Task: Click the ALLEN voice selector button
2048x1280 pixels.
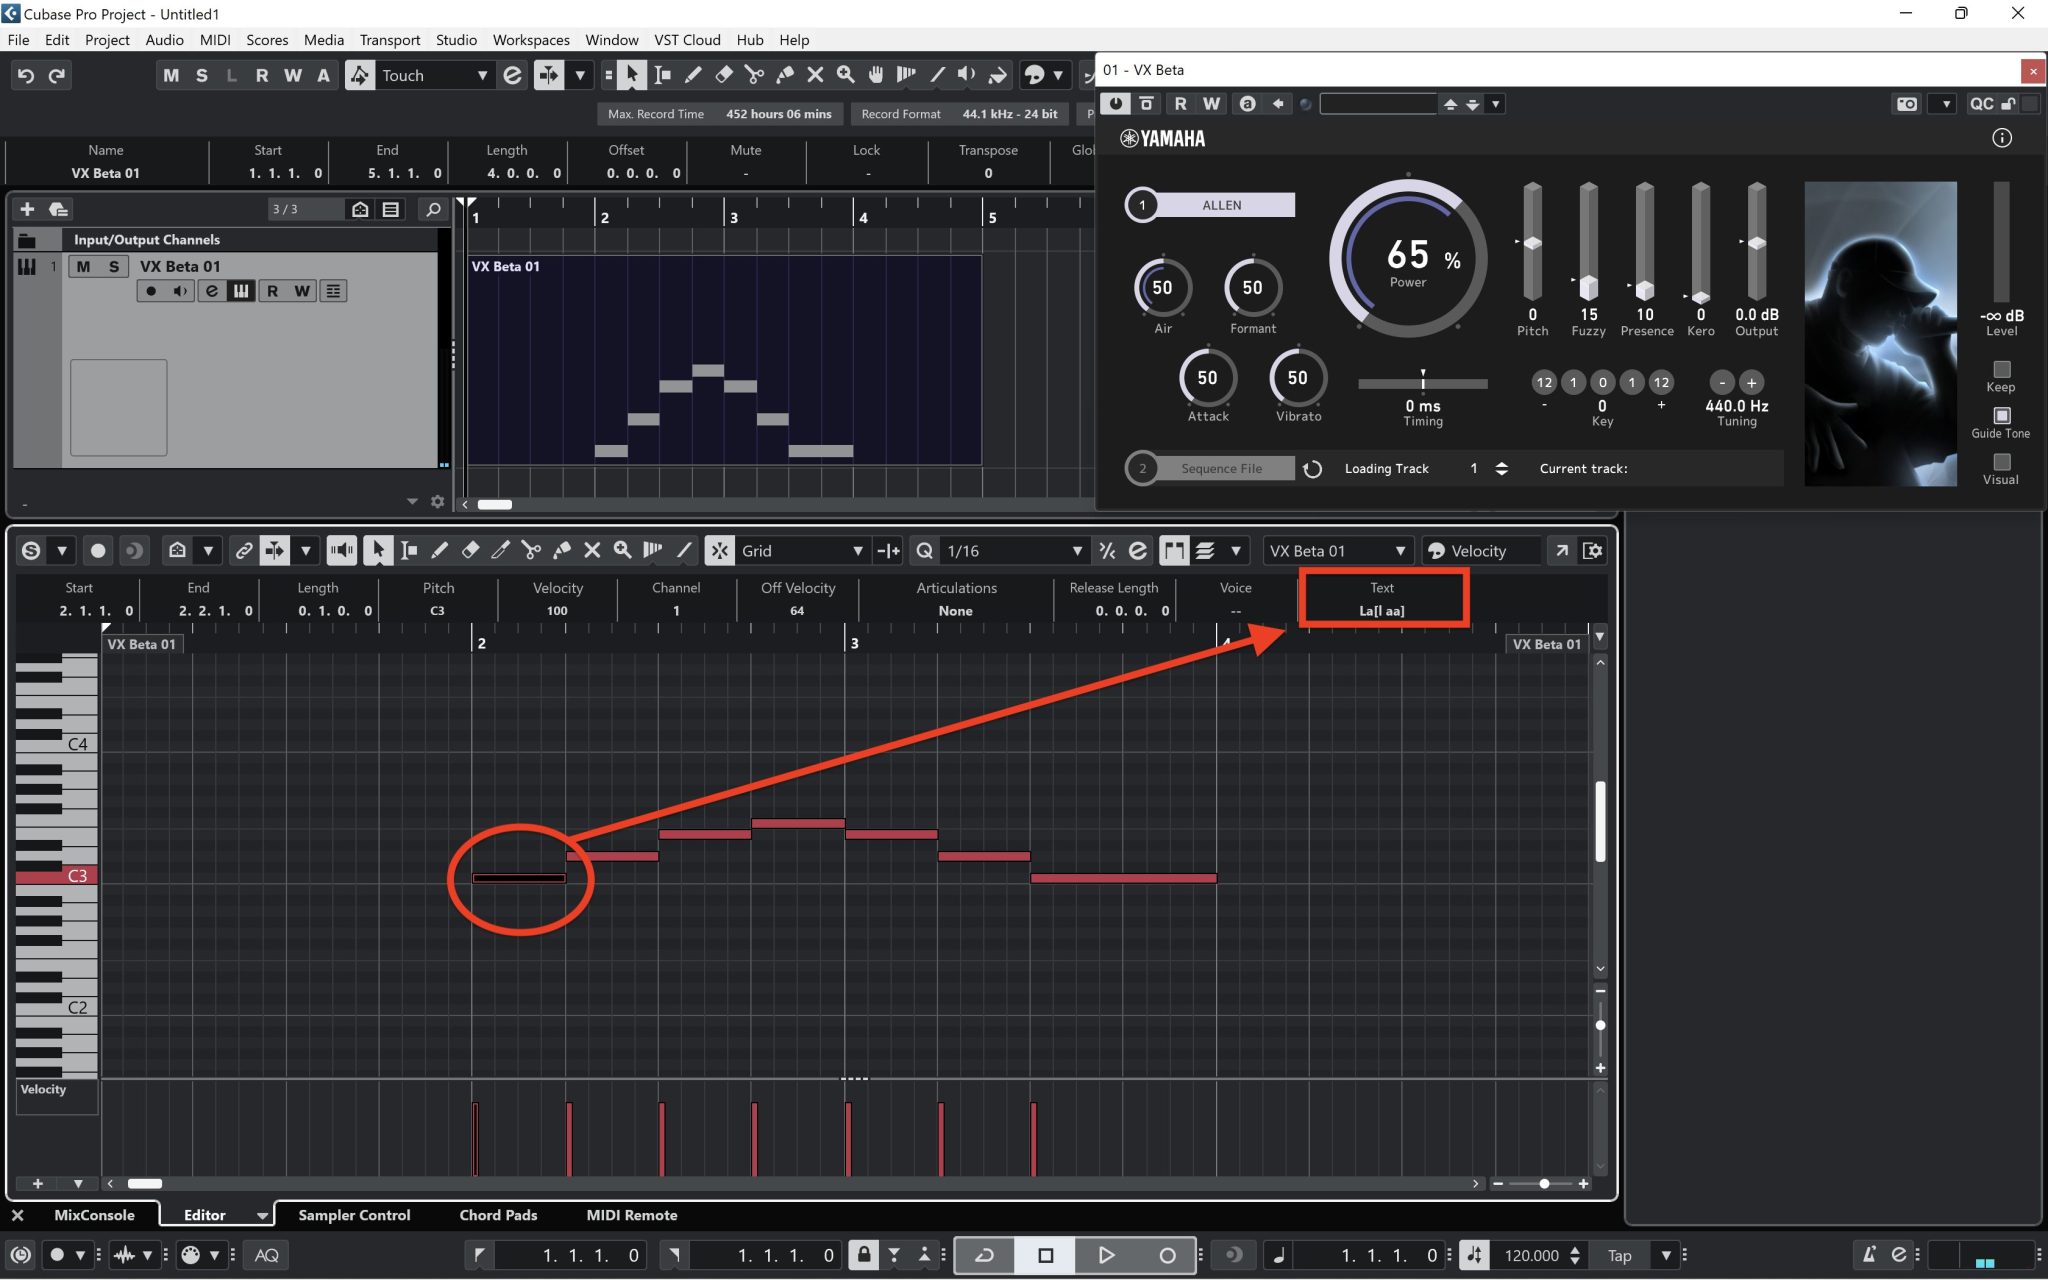Action: pos(1221,205)
